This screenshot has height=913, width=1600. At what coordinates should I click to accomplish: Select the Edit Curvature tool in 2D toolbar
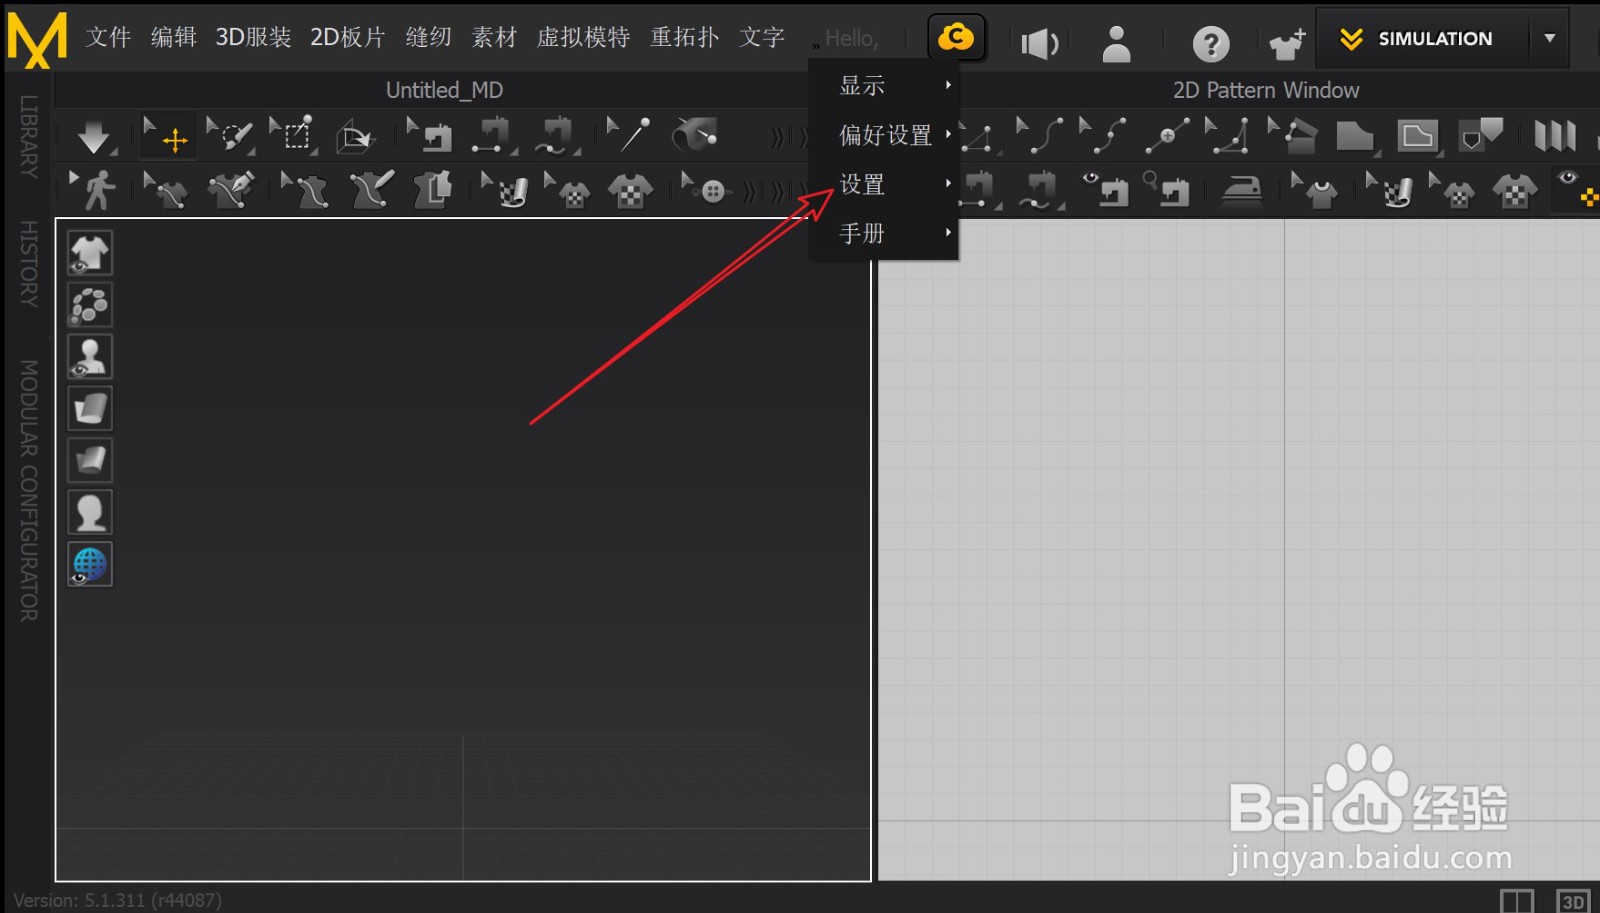(1040, 136)
